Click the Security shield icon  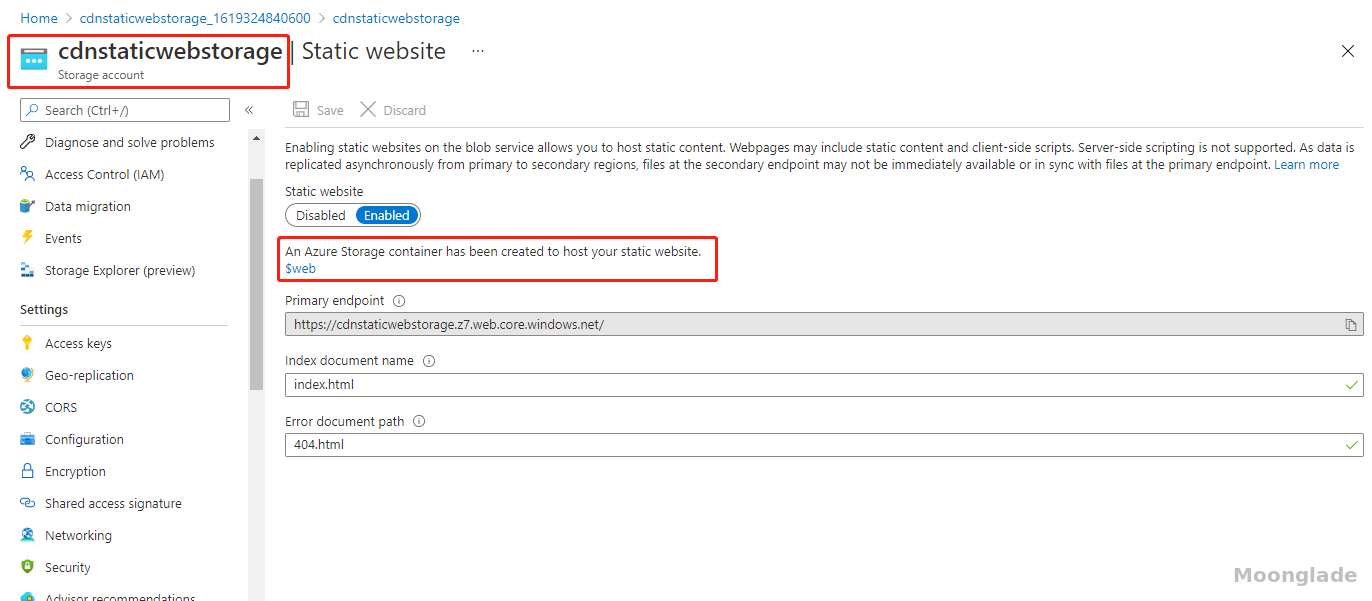[x=28, y=567]
